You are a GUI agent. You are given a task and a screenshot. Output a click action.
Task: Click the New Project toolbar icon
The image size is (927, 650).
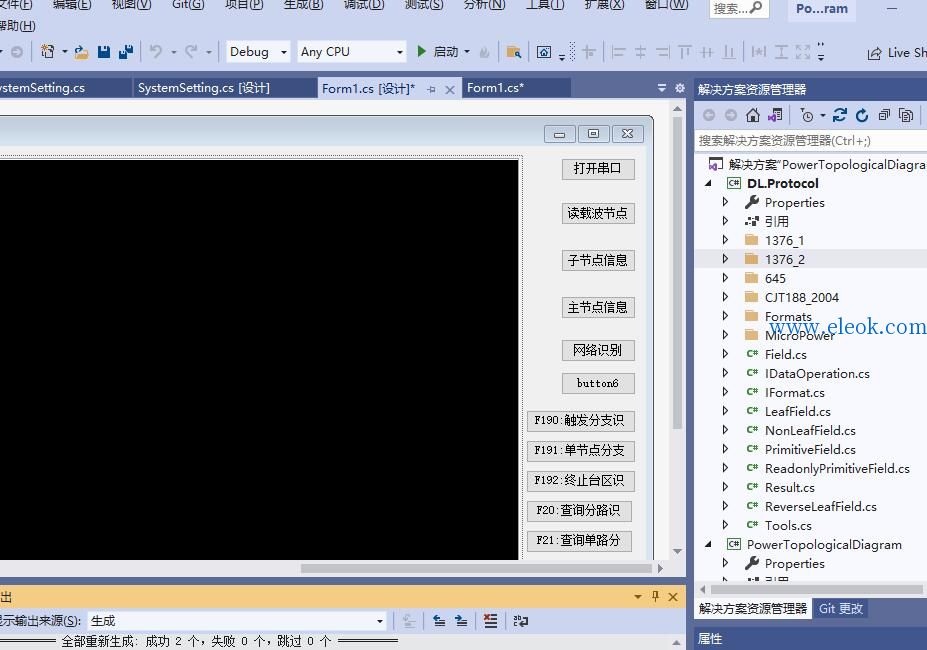[x=47, y=52]
